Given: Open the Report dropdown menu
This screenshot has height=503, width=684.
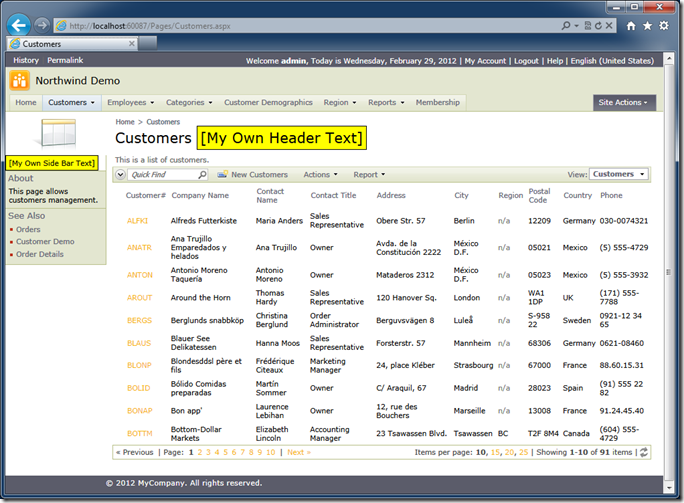Looking at the screenshot, I should coord(369,175).
